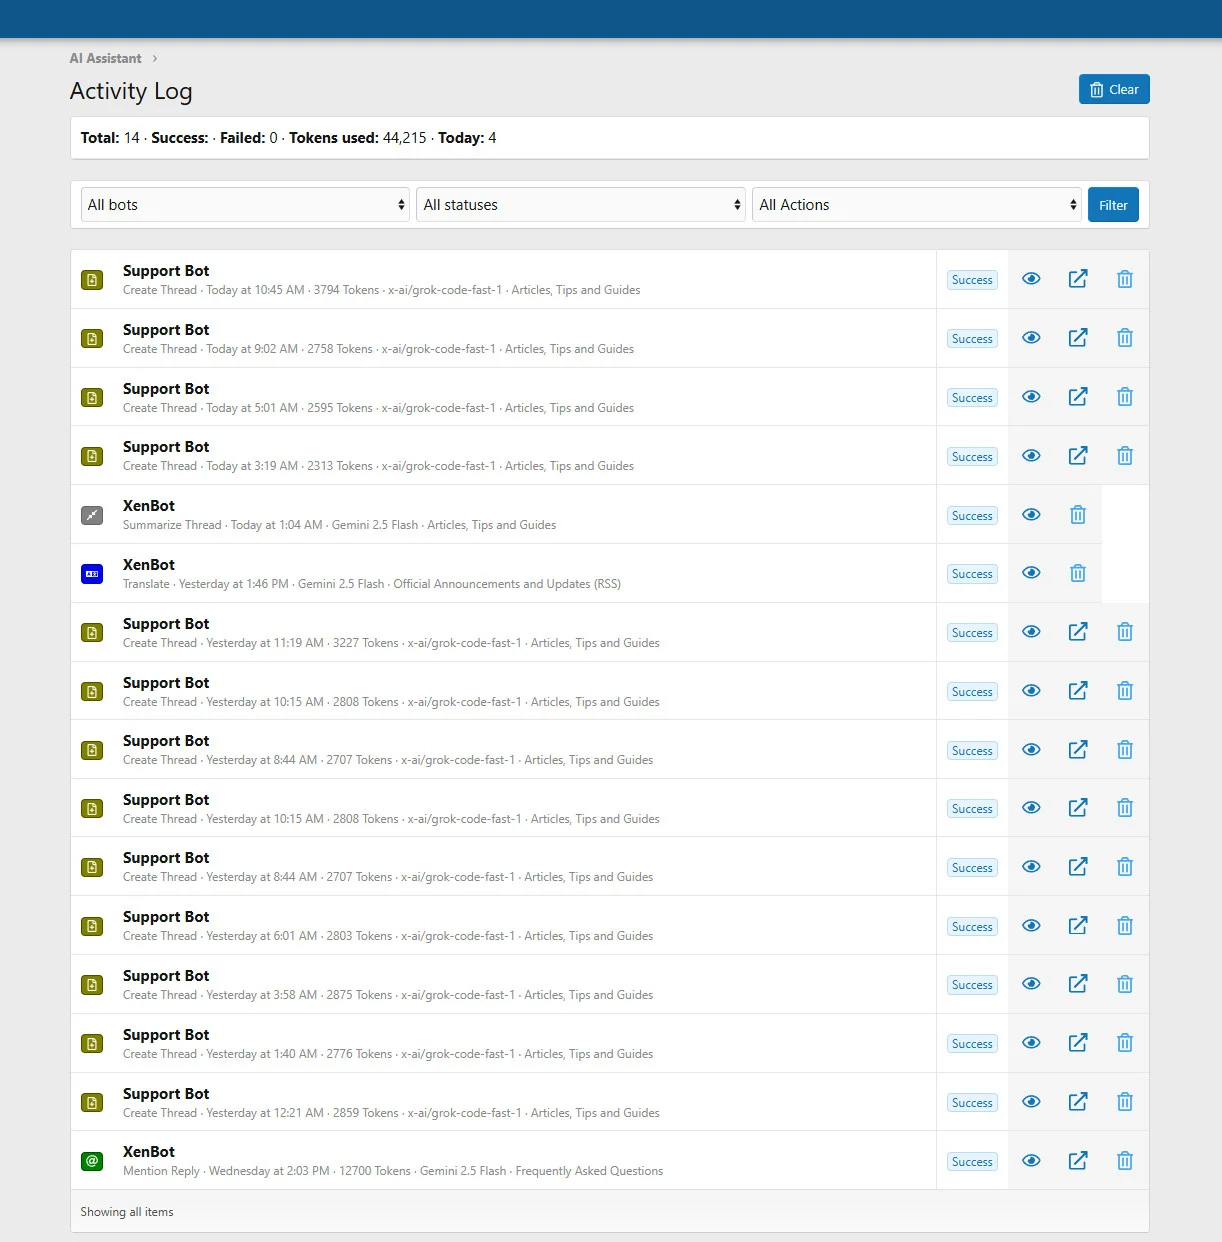Click eye icon for Yesterday 6:01 AM entry

tap(1031, 926)
